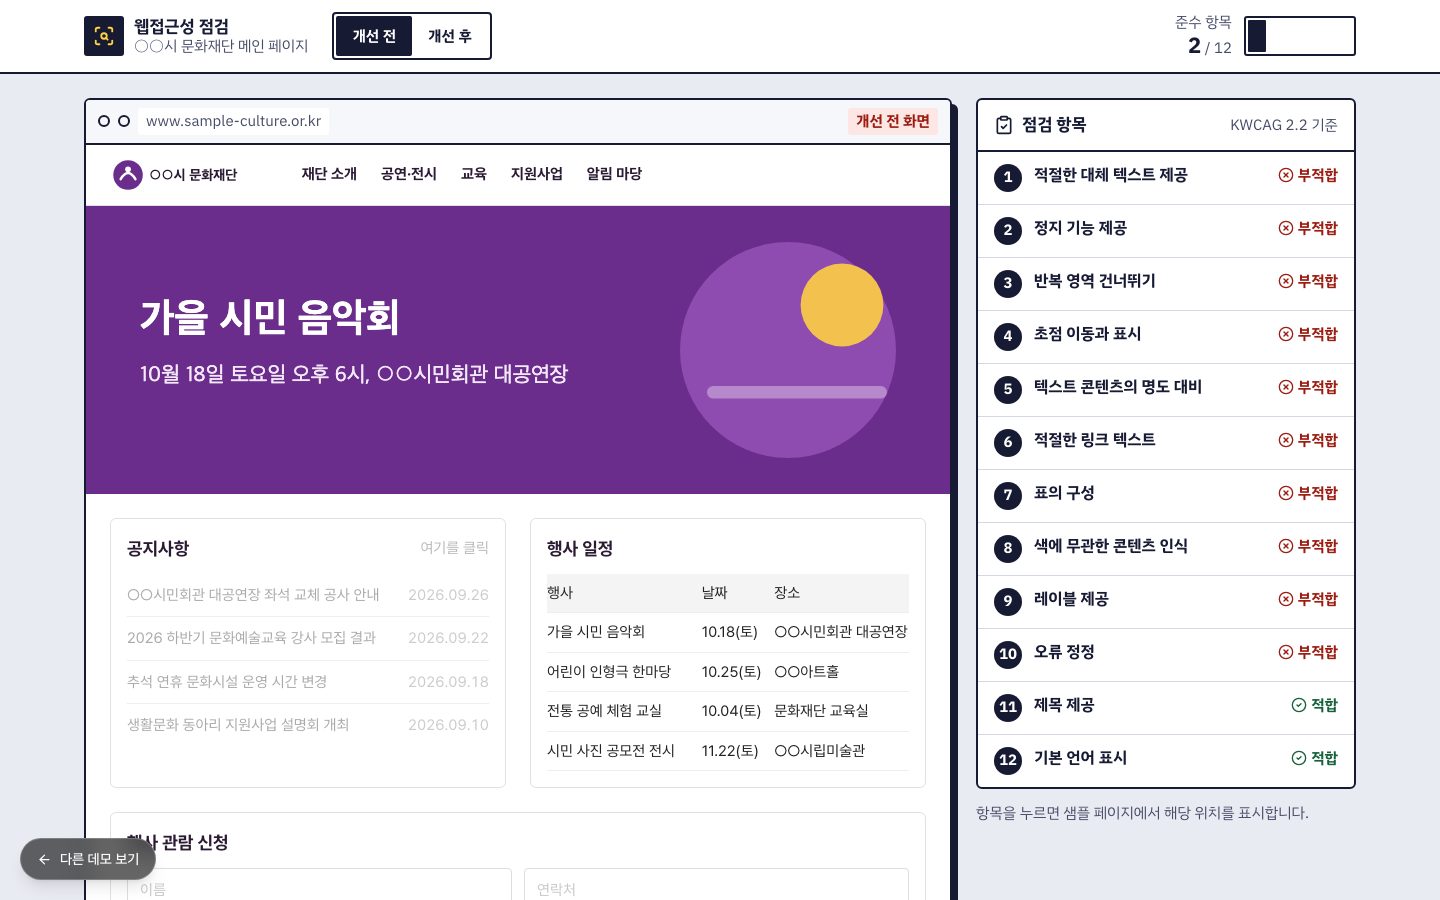Click the 여기를 클릭 link in 공지사항

(454, 548)
